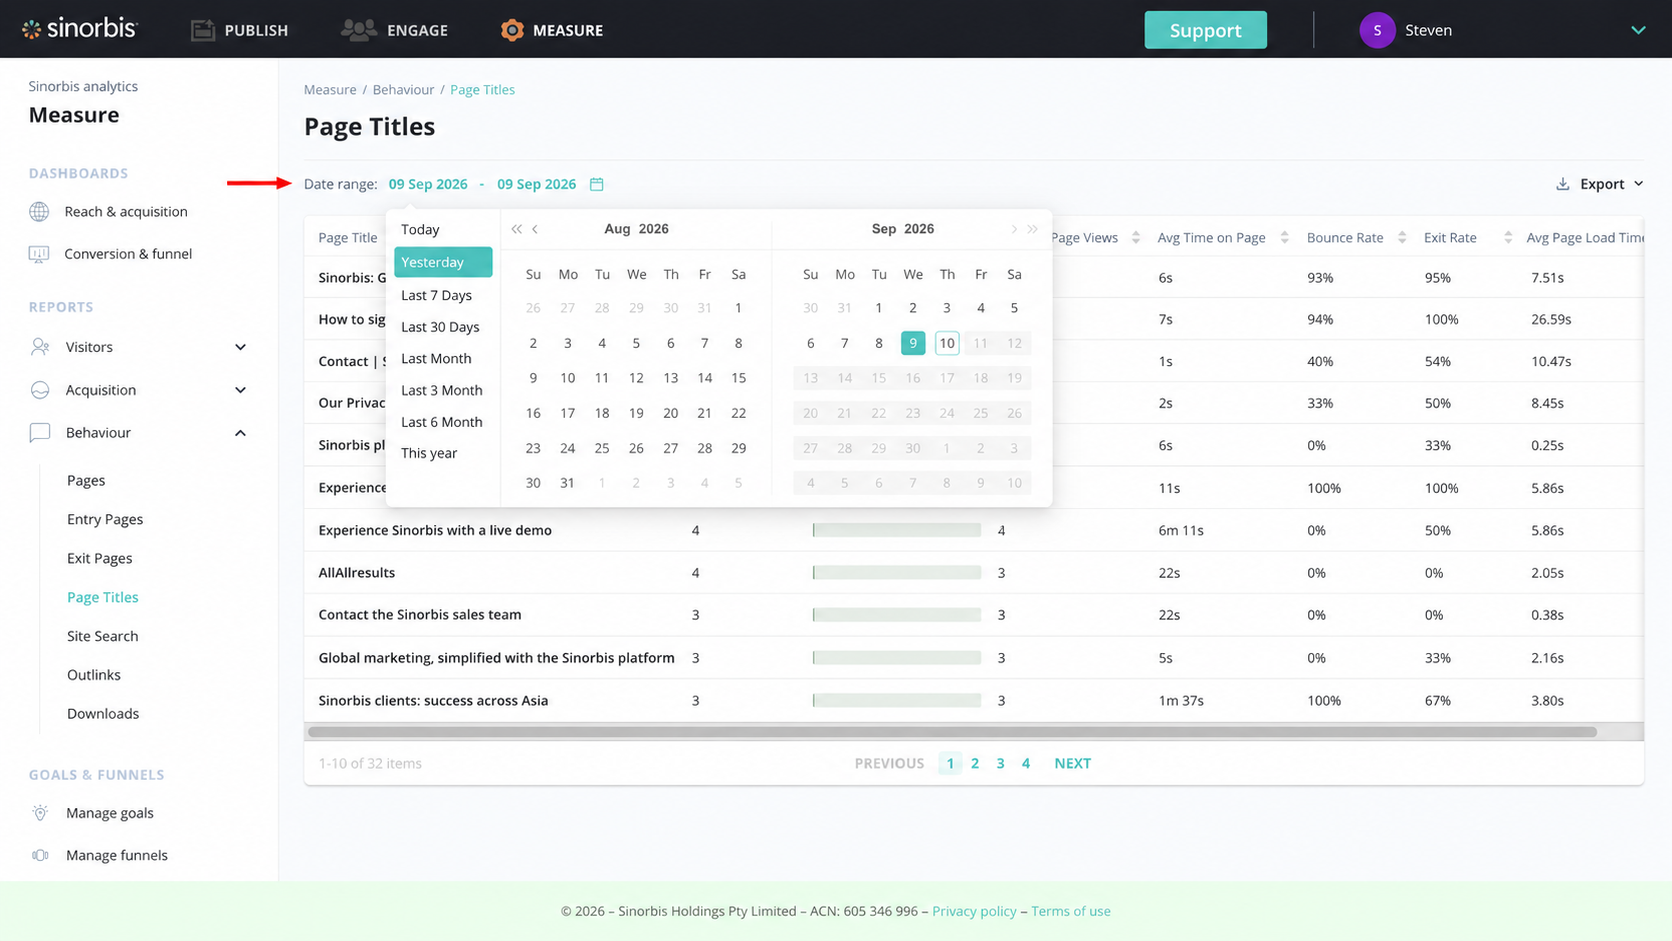Open the Entry Pages report
1672x941 pixels.
point(105,519)
